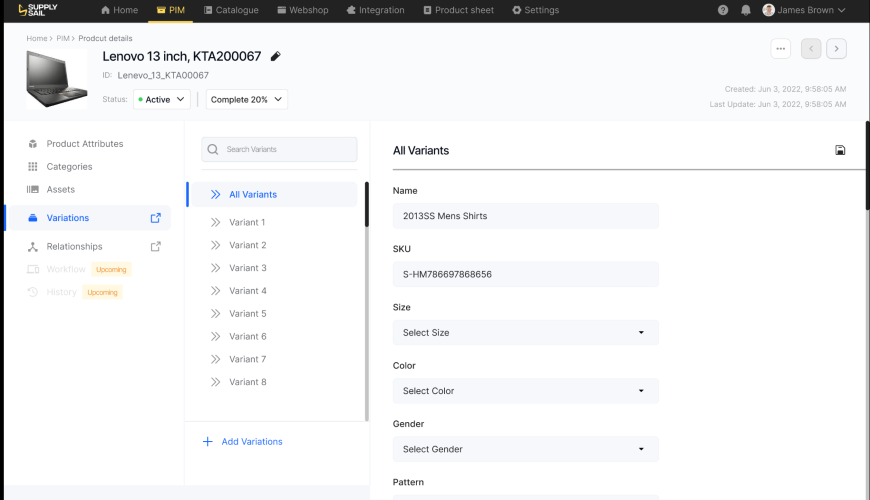Open the Product sheet top menu
Image resolution: width=870 pixels, height=500 pixels.
pos(458,10)
